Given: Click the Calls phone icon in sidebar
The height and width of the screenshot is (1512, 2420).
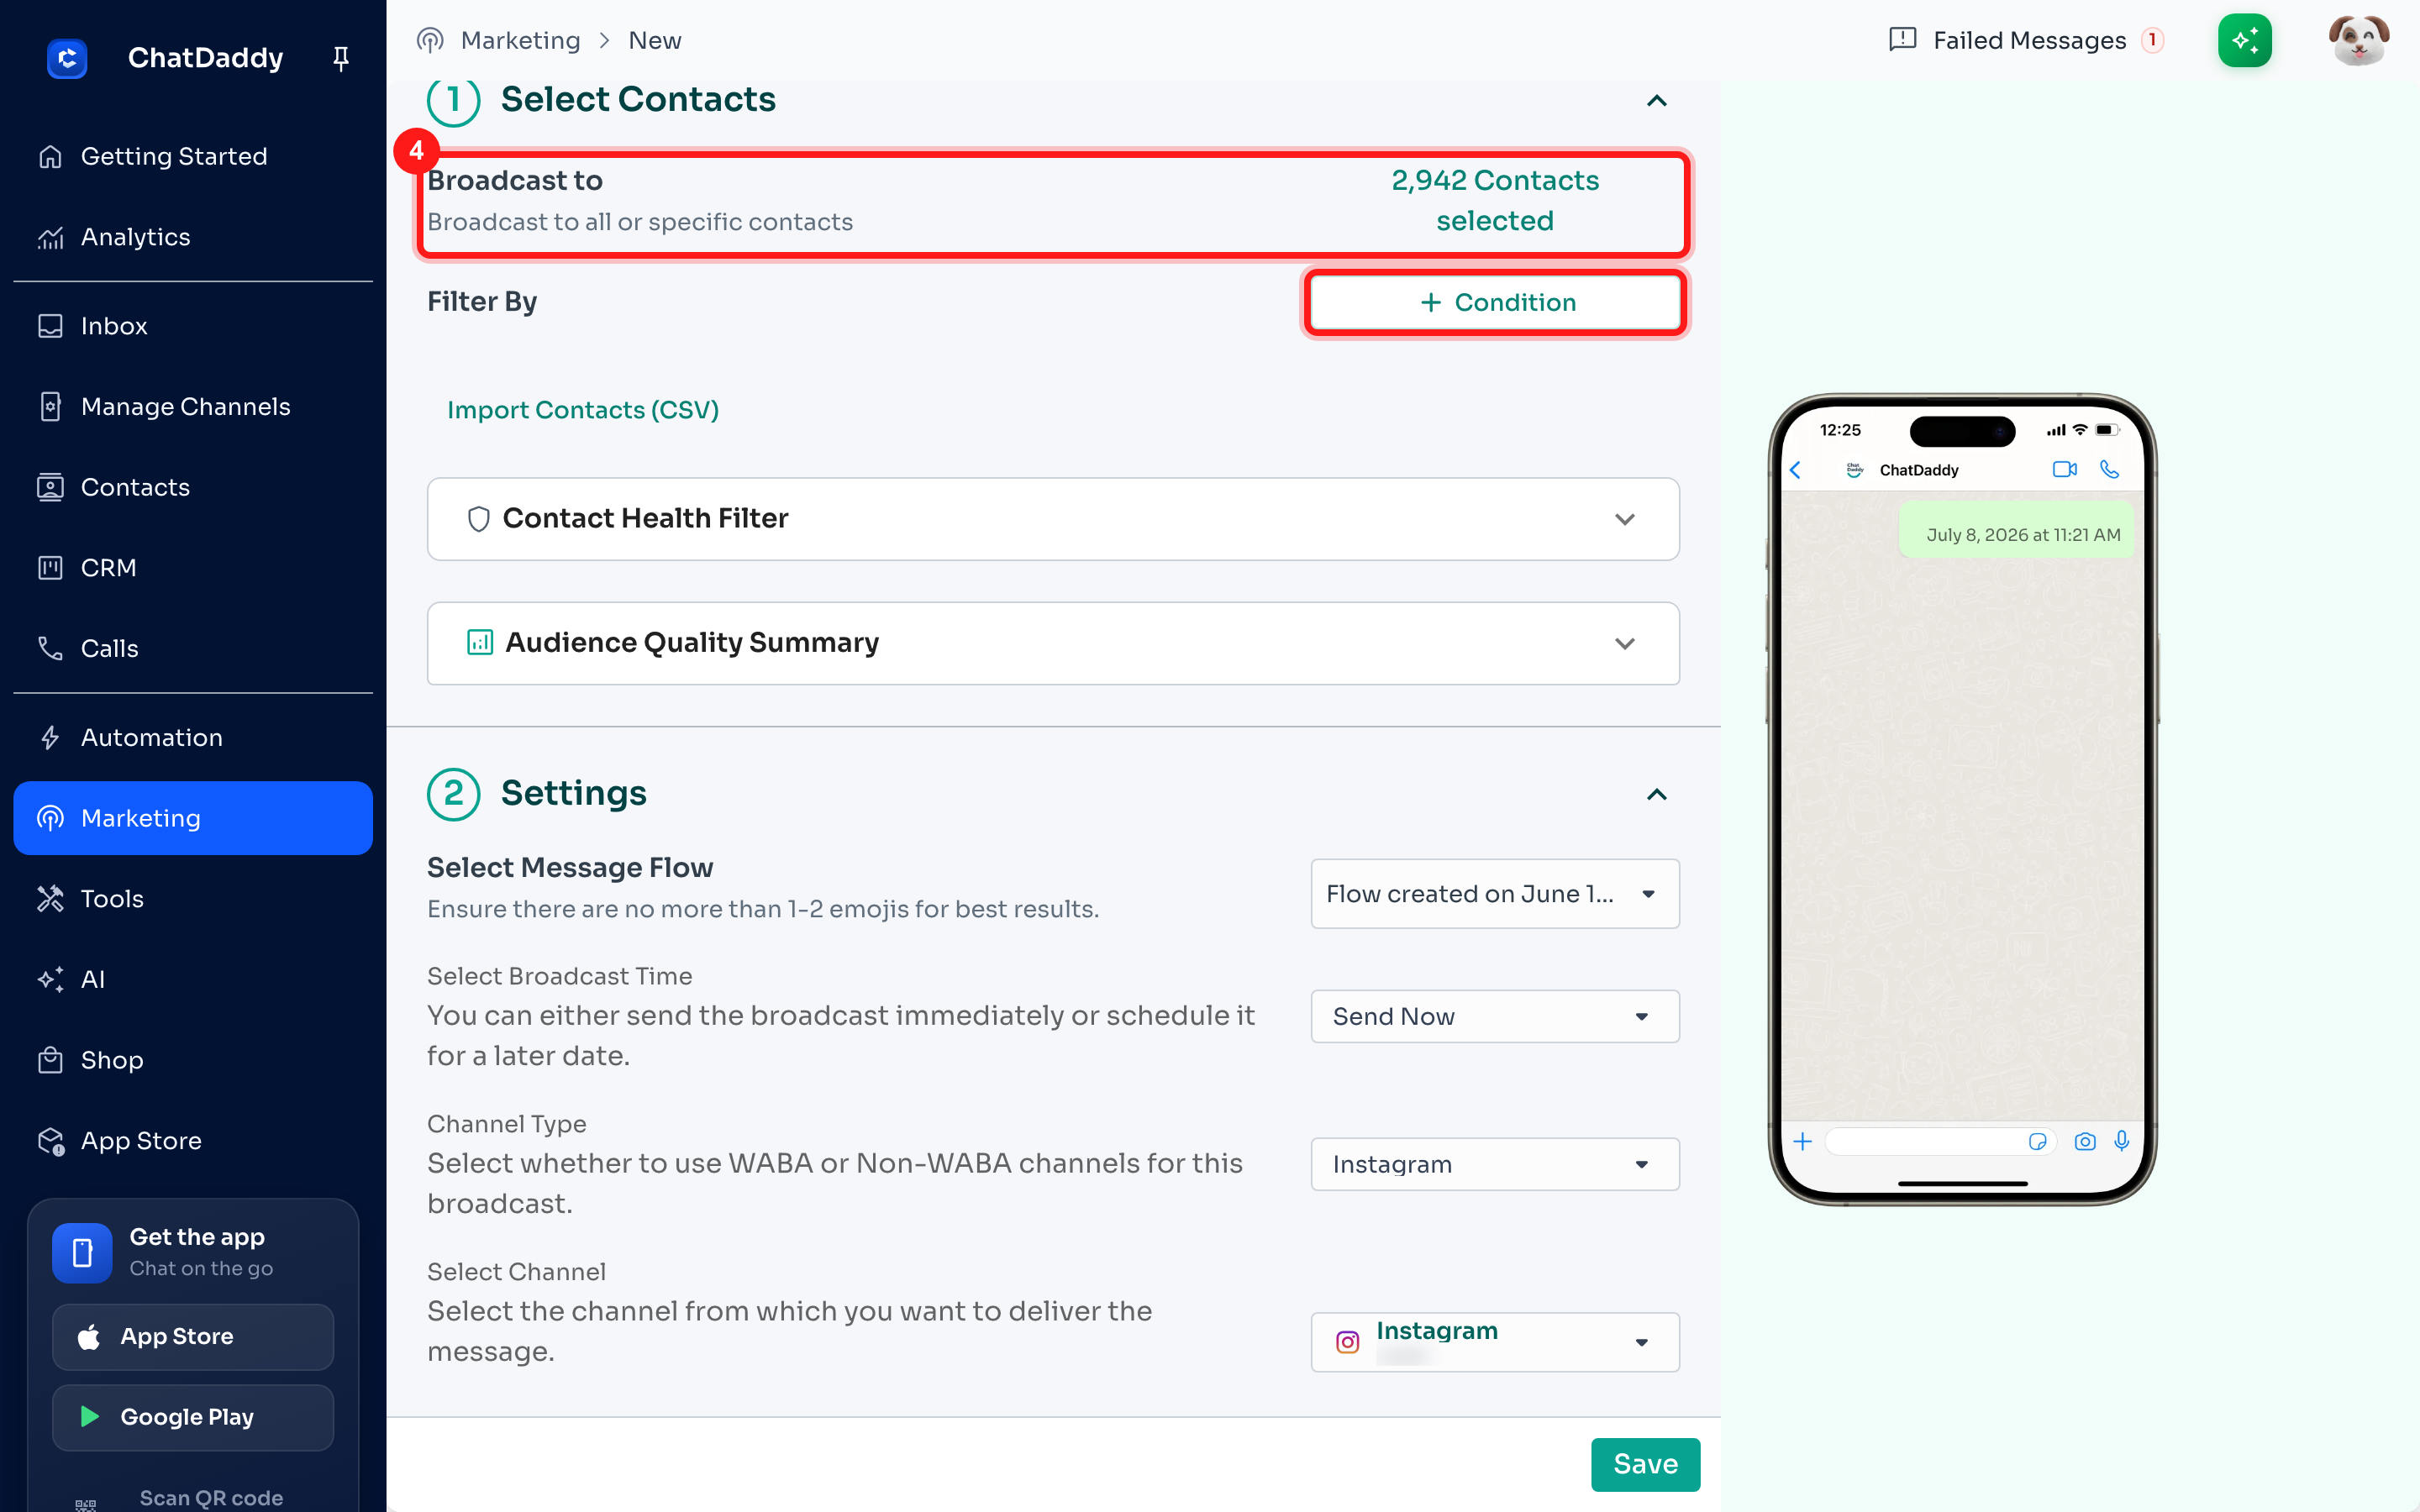Looking at the screenshot, I should [50, 648].
